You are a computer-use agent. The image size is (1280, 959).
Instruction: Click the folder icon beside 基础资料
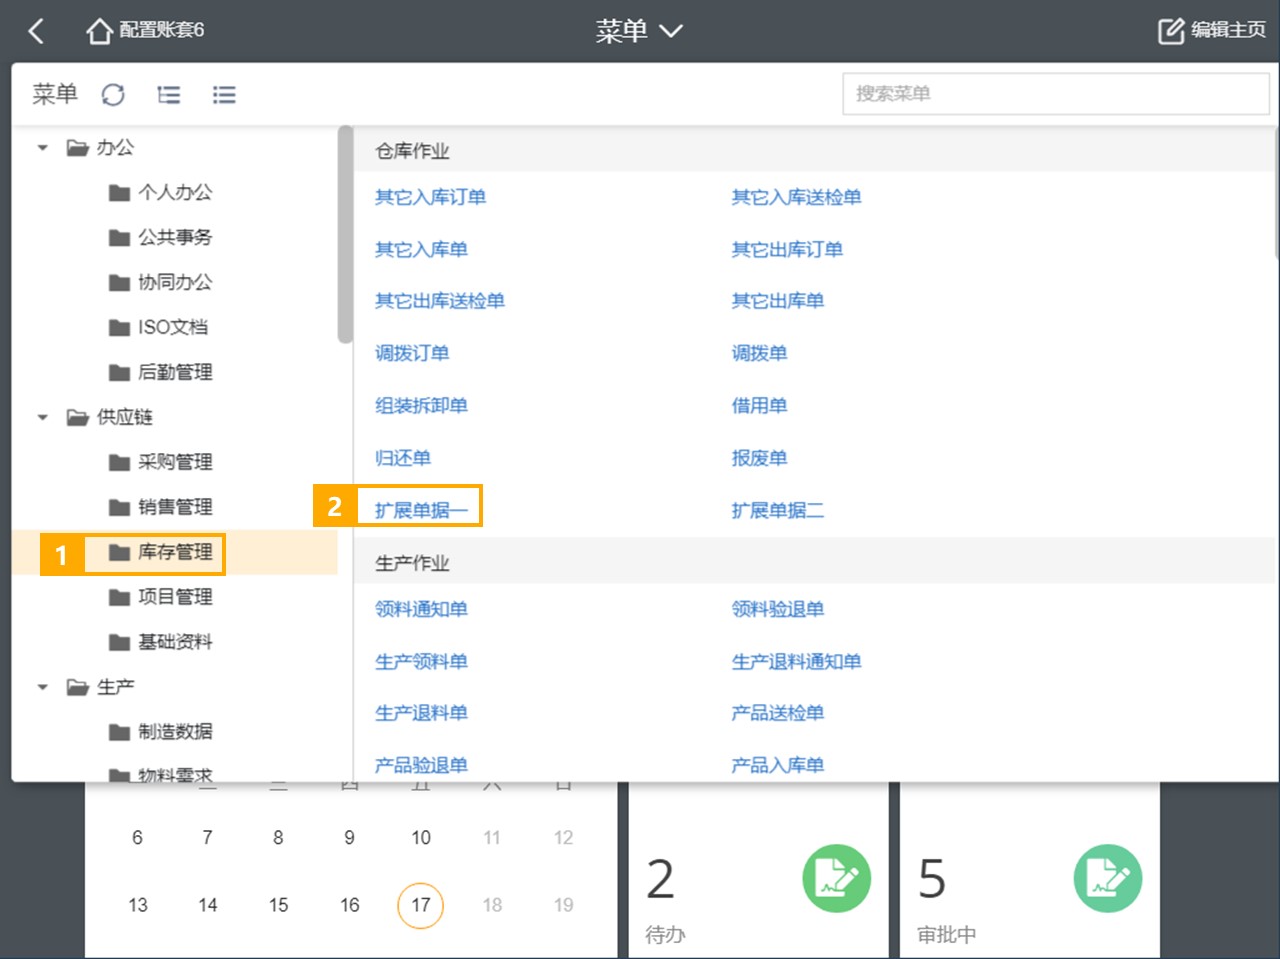click(119, 643)
